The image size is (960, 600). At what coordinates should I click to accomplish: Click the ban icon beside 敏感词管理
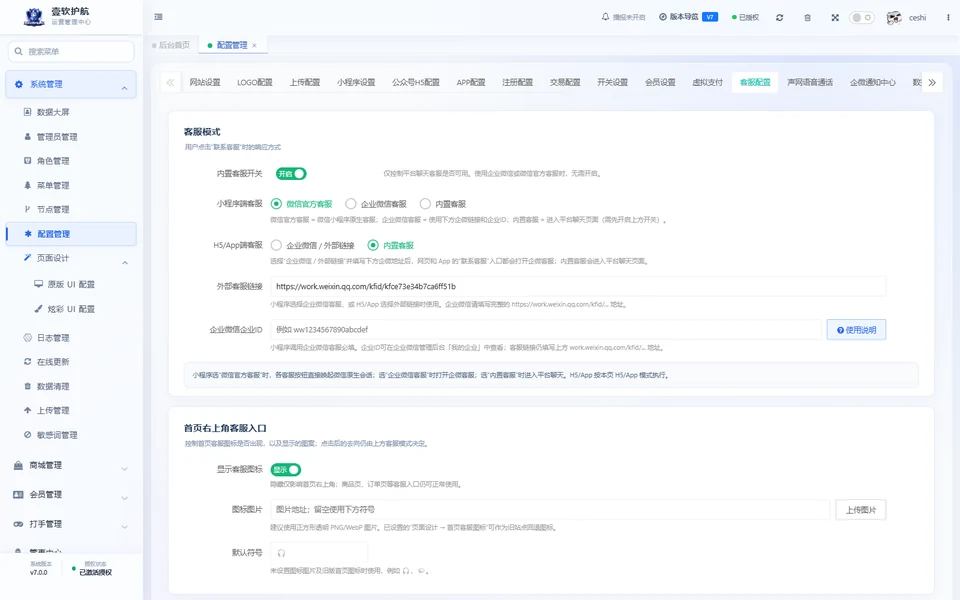[27, 435]
